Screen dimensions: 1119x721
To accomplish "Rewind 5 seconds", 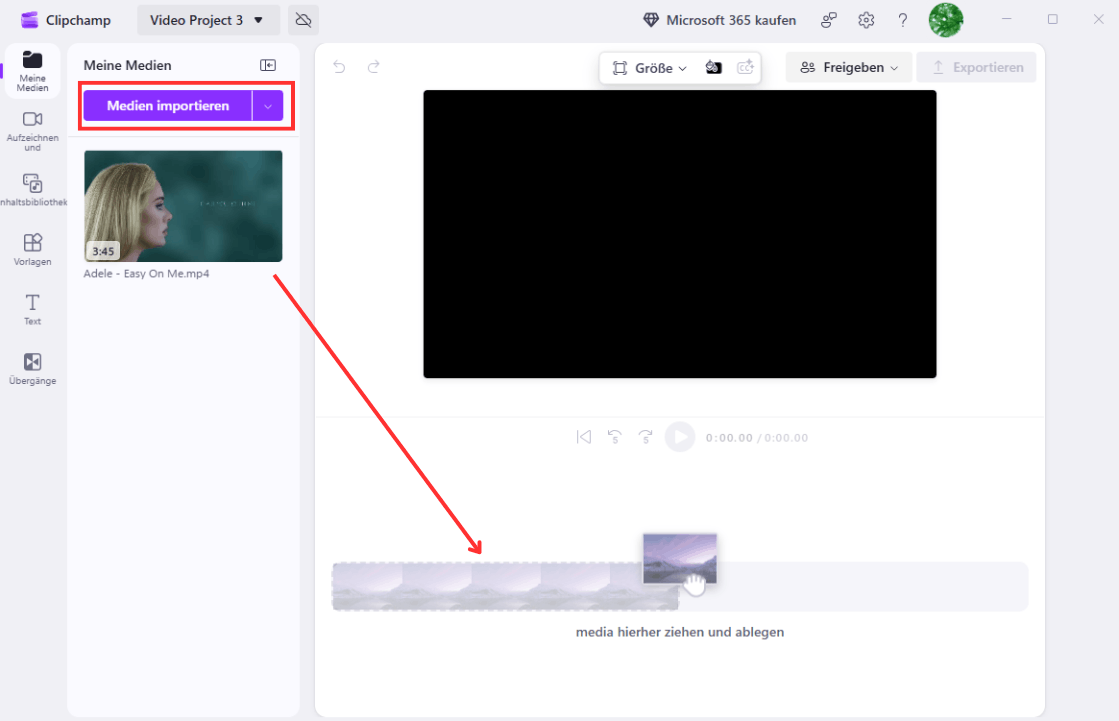I will click(614, 437).
